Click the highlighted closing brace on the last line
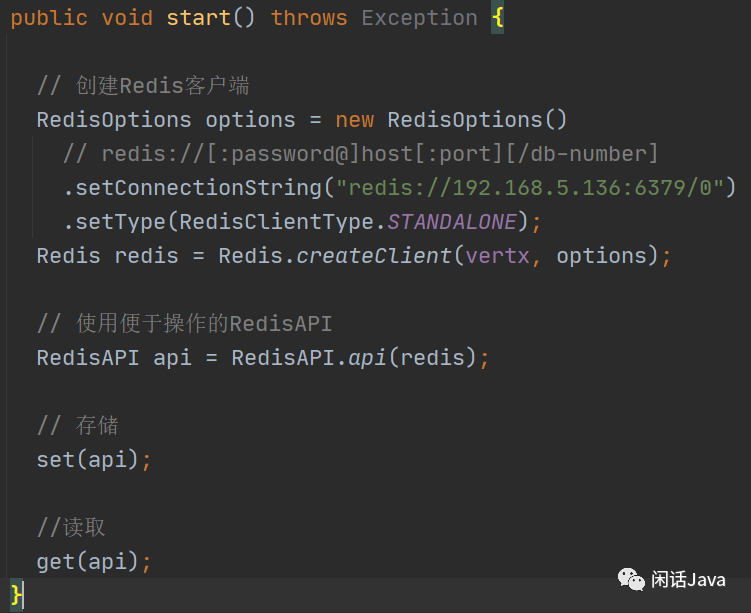 pos(16,594)
